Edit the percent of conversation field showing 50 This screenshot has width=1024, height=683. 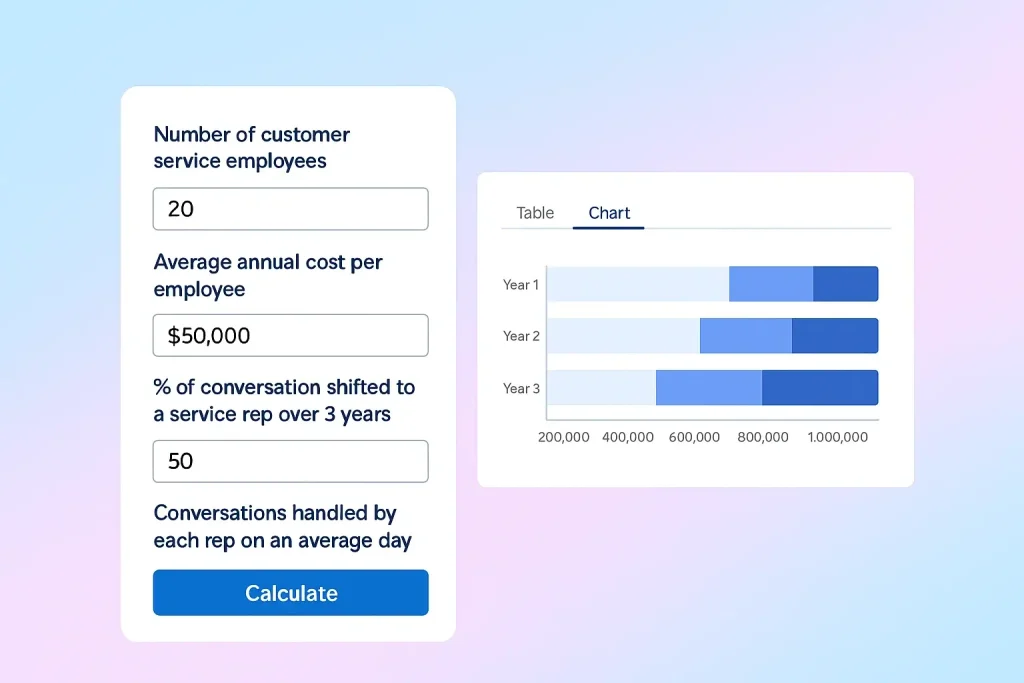click(291, 462)
